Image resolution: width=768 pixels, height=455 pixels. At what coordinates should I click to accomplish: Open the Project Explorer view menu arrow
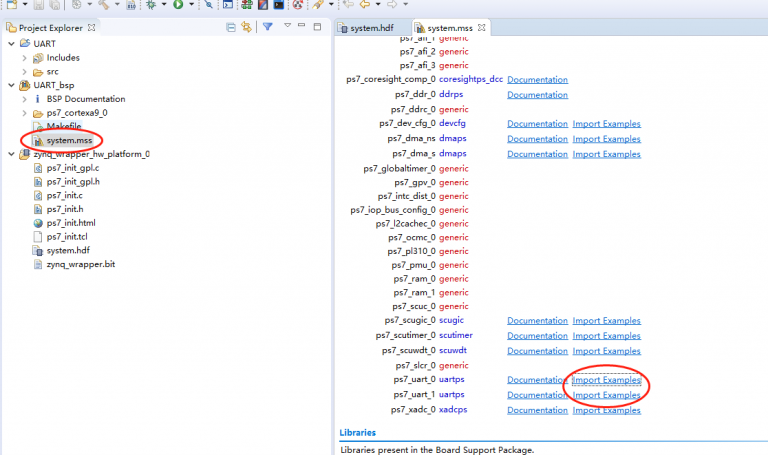(x=287, y=27)
